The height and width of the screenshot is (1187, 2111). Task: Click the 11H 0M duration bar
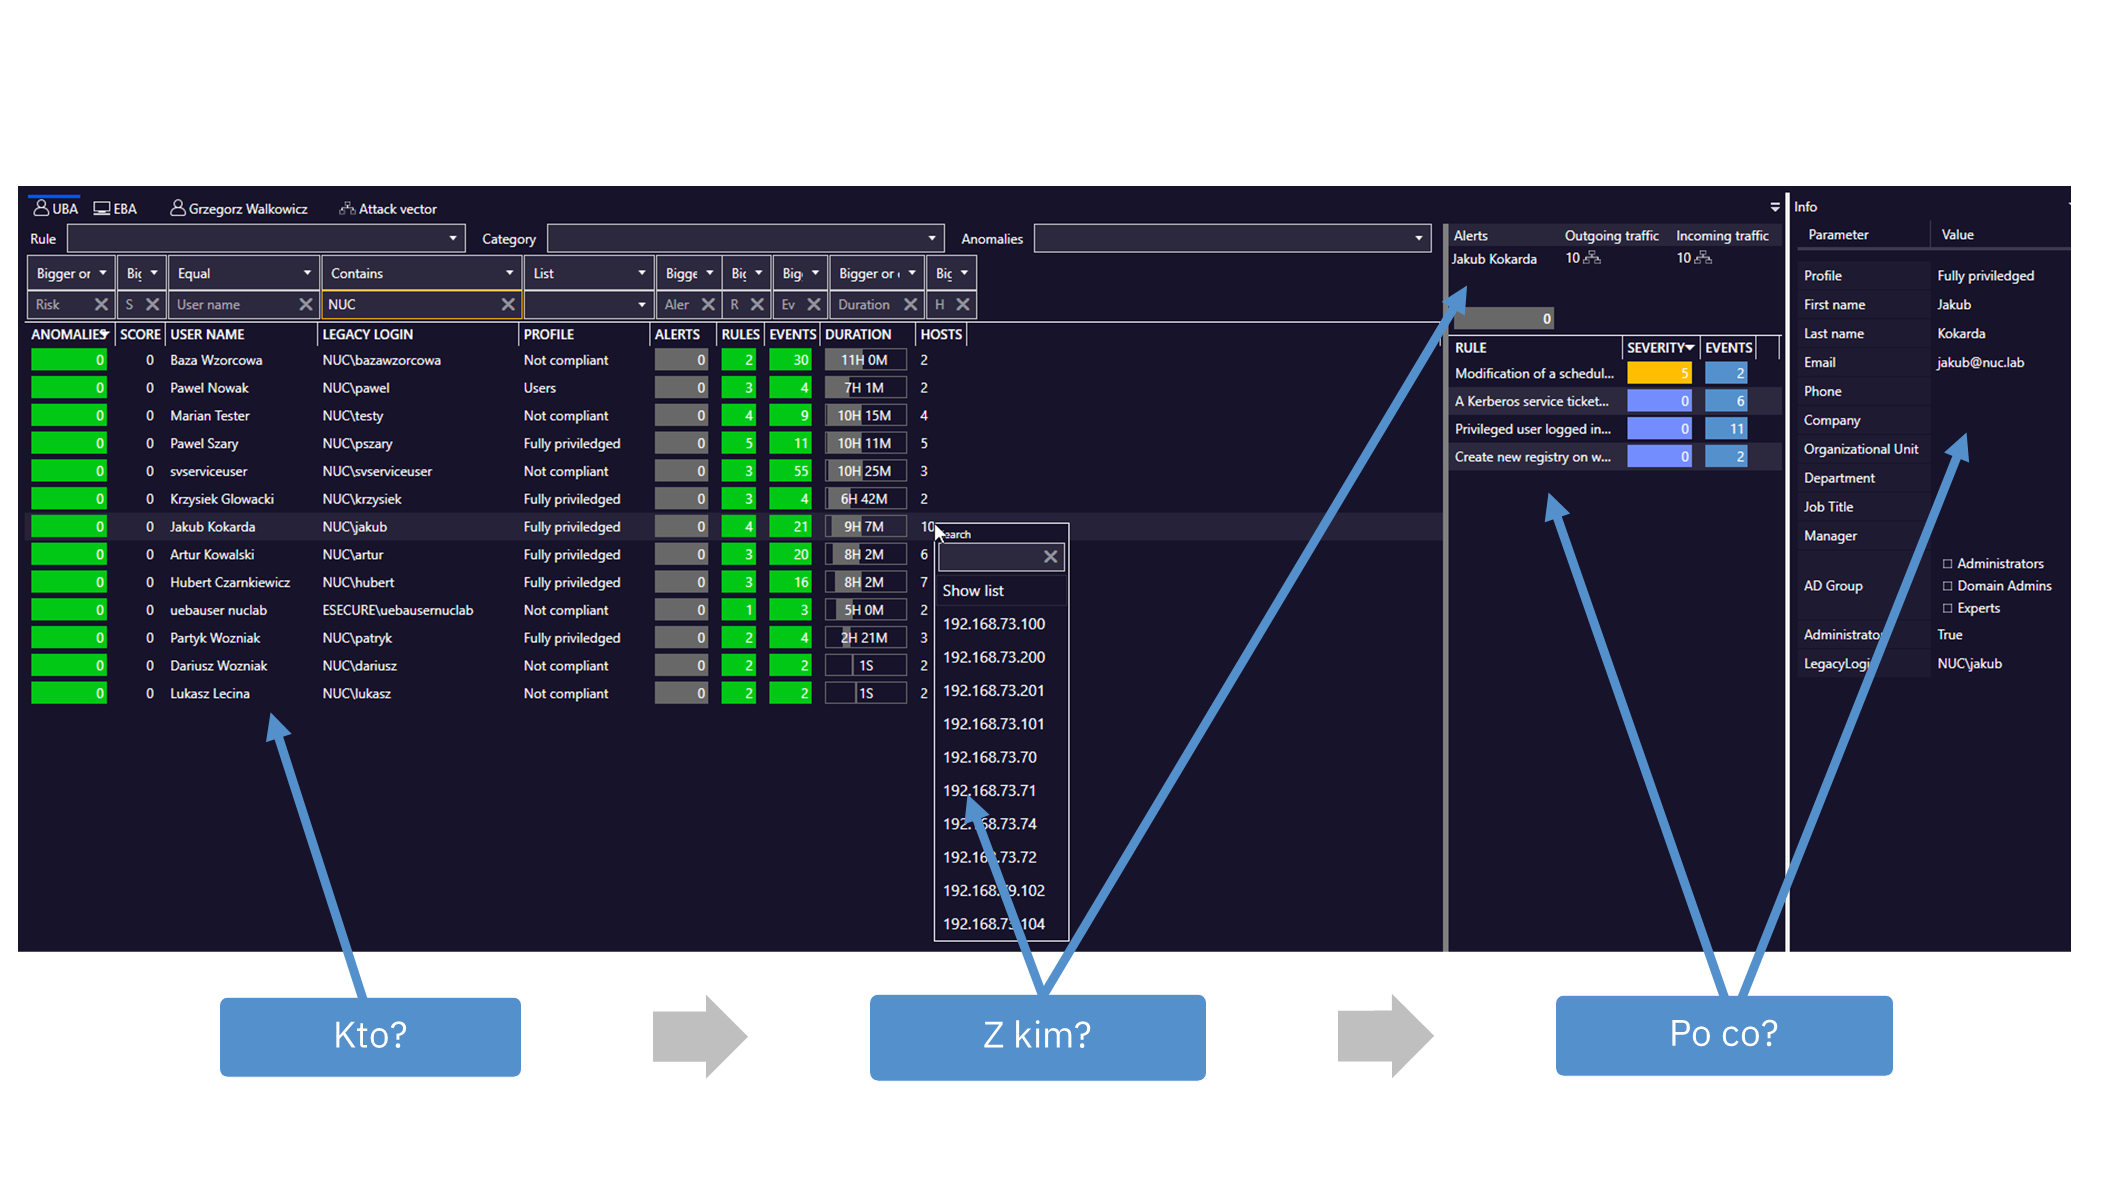[865, 360]
